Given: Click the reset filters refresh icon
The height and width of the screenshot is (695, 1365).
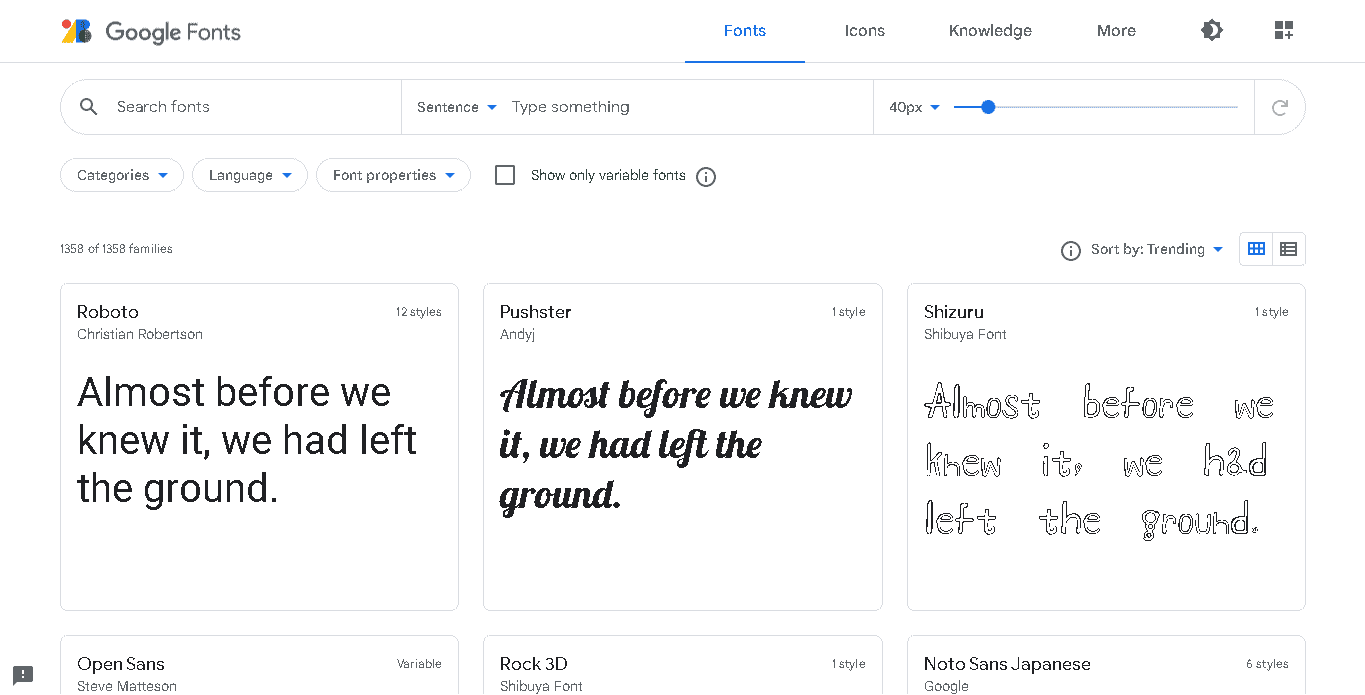Looking at the screenshot, I should [x=1279, y=108].
